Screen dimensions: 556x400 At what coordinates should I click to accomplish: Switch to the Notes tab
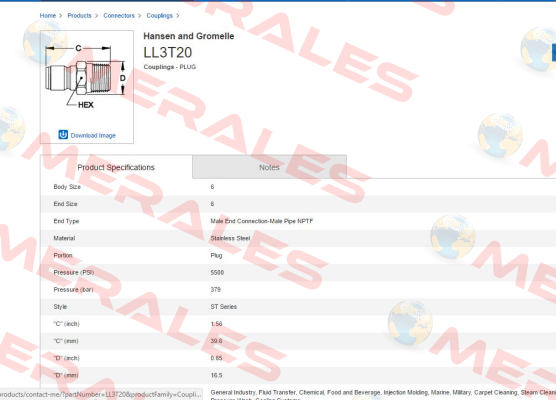tap(269, 167)
